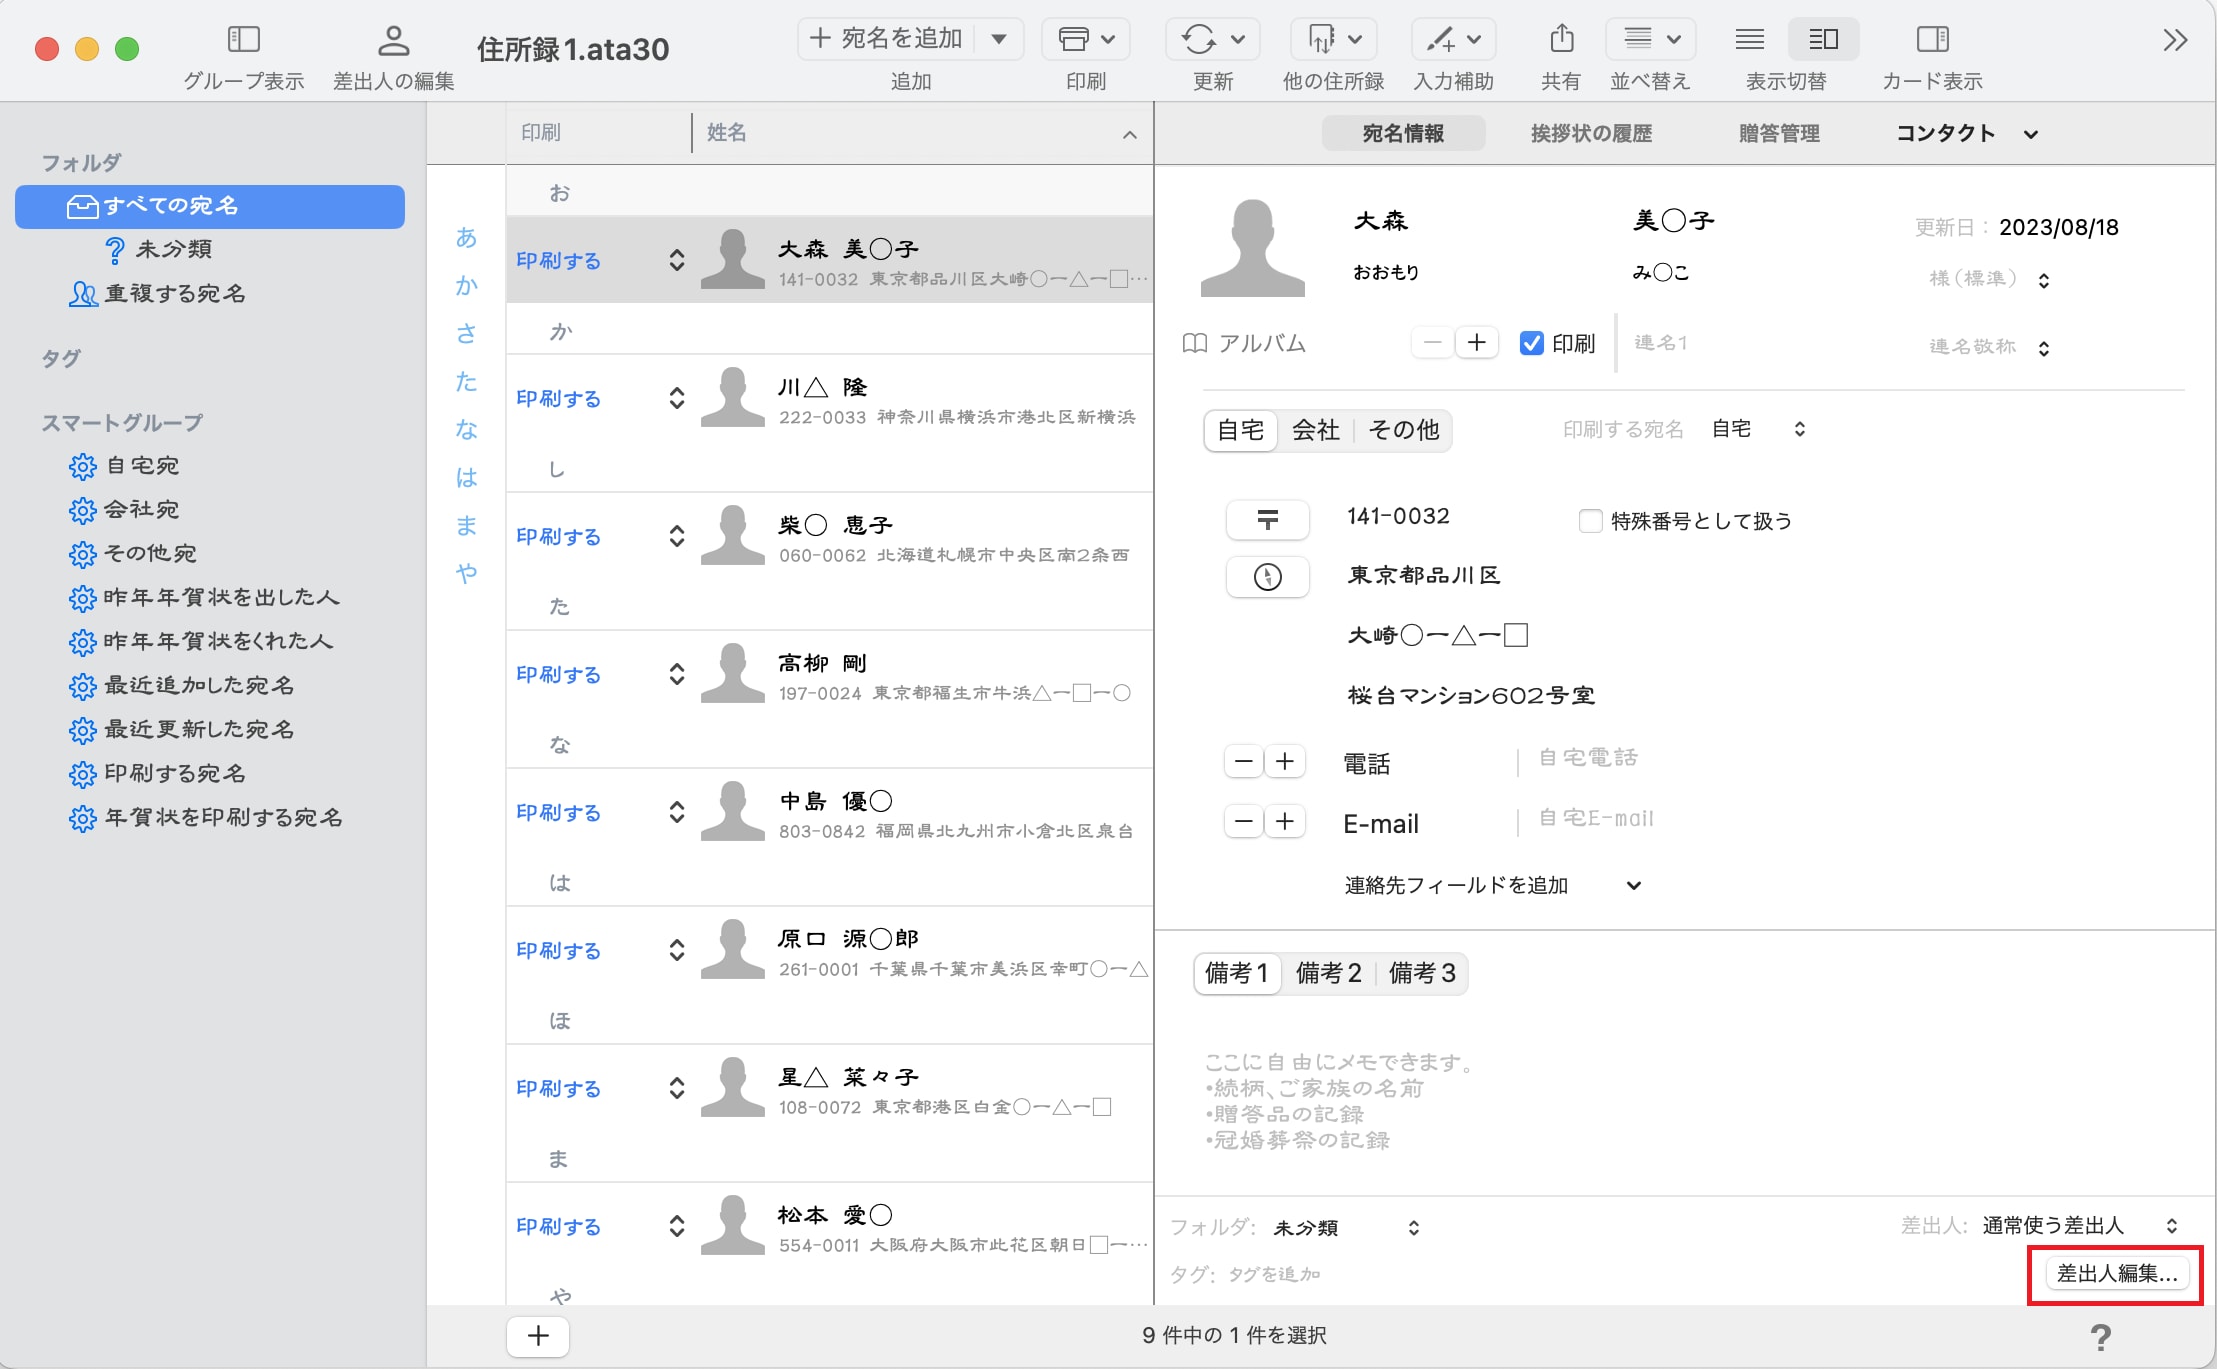
Task: Open the input assist (入力補助) menu
Action: coord(1453,39)
